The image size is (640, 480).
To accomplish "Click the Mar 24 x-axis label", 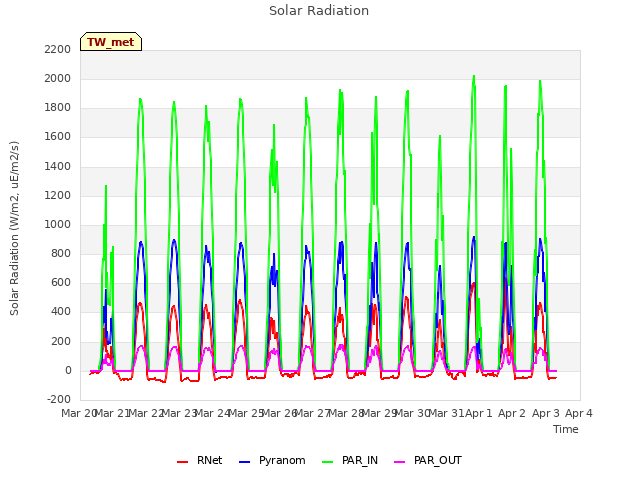I will pos(212,413).
